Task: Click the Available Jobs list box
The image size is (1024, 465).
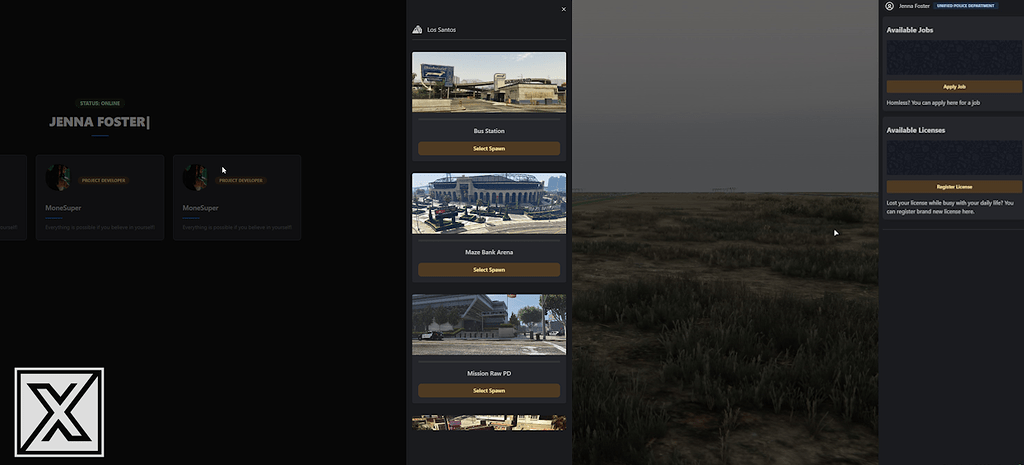Action: pos(954,57)
